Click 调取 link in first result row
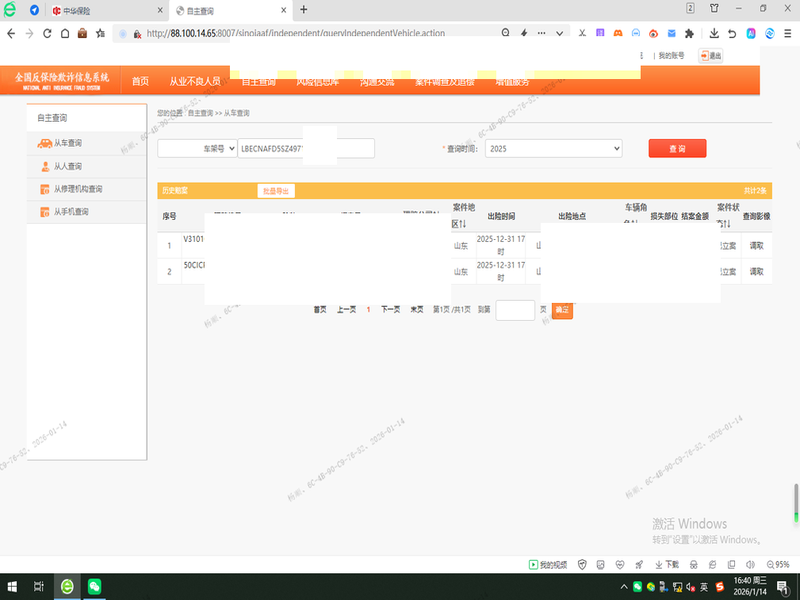The image size is (800, 600). tap(756, 245)
